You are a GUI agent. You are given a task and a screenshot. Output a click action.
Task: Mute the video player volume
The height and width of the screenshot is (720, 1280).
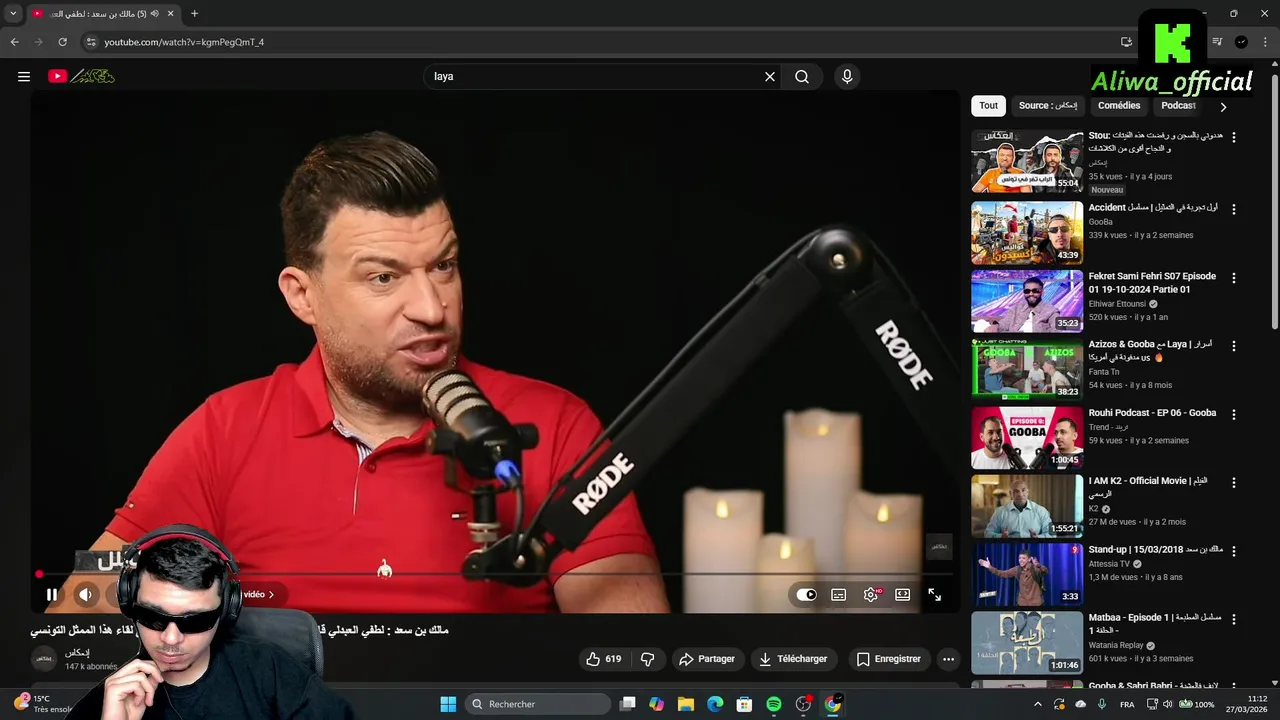click(x=86, y=594)
